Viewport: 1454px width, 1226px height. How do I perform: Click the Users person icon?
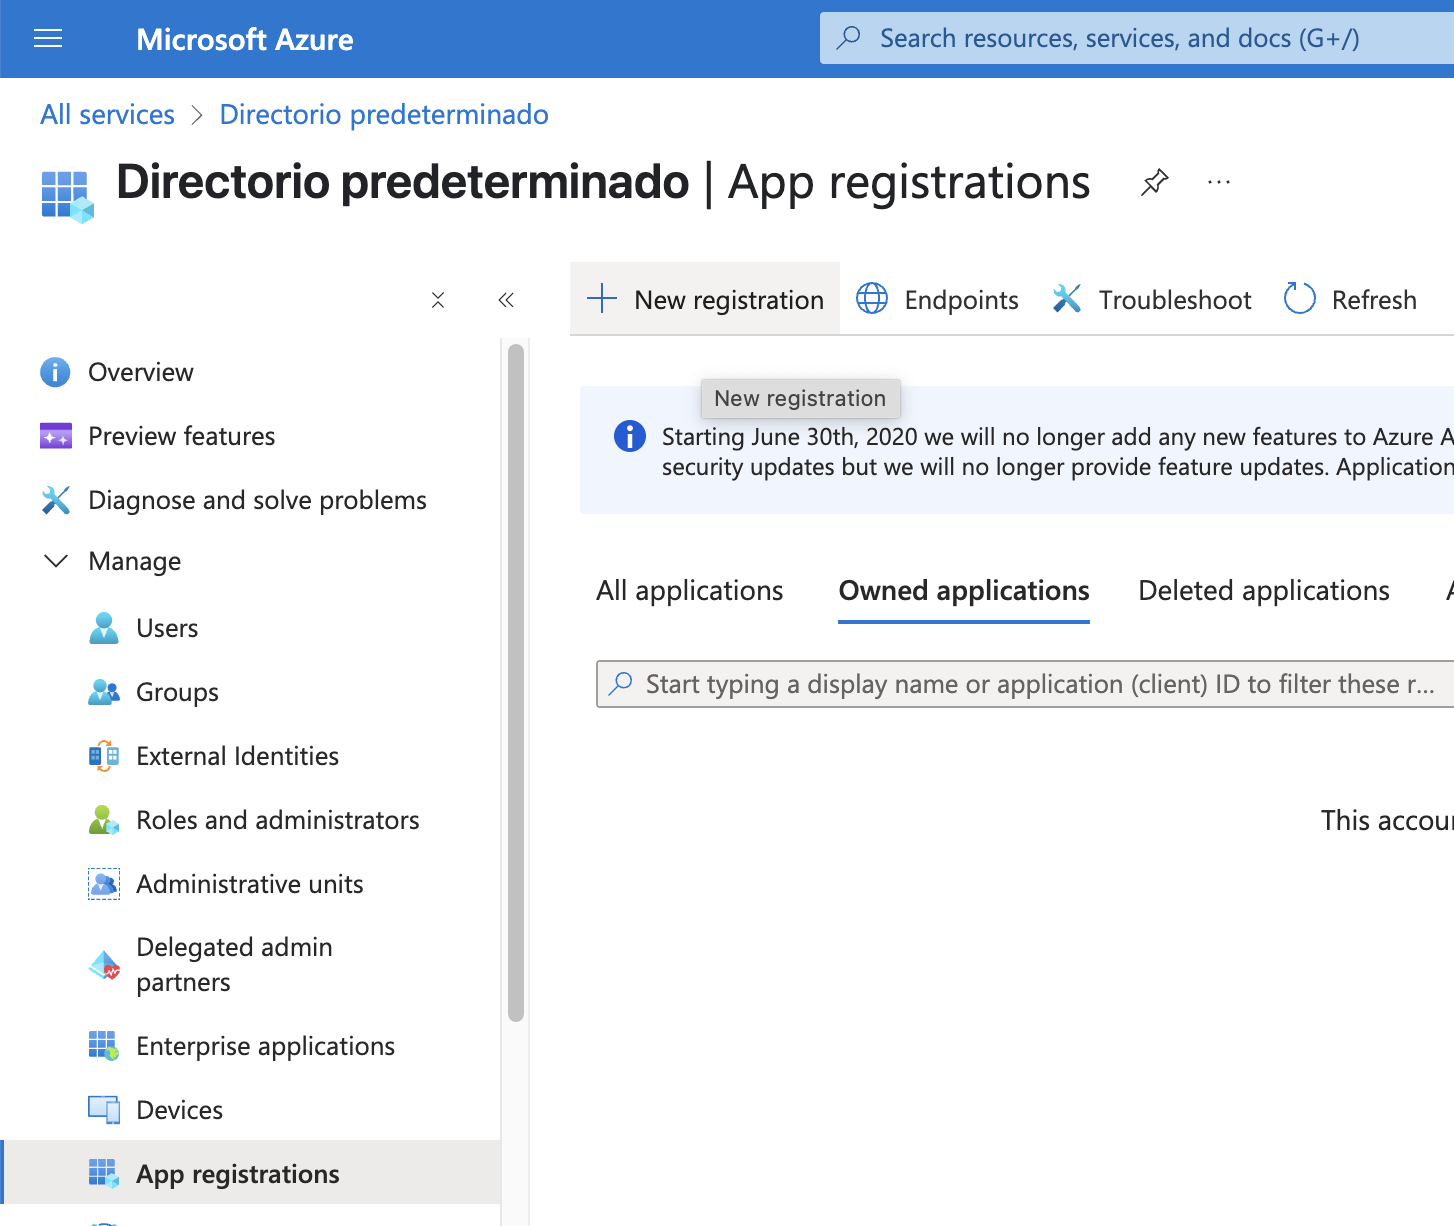[104, 628]
